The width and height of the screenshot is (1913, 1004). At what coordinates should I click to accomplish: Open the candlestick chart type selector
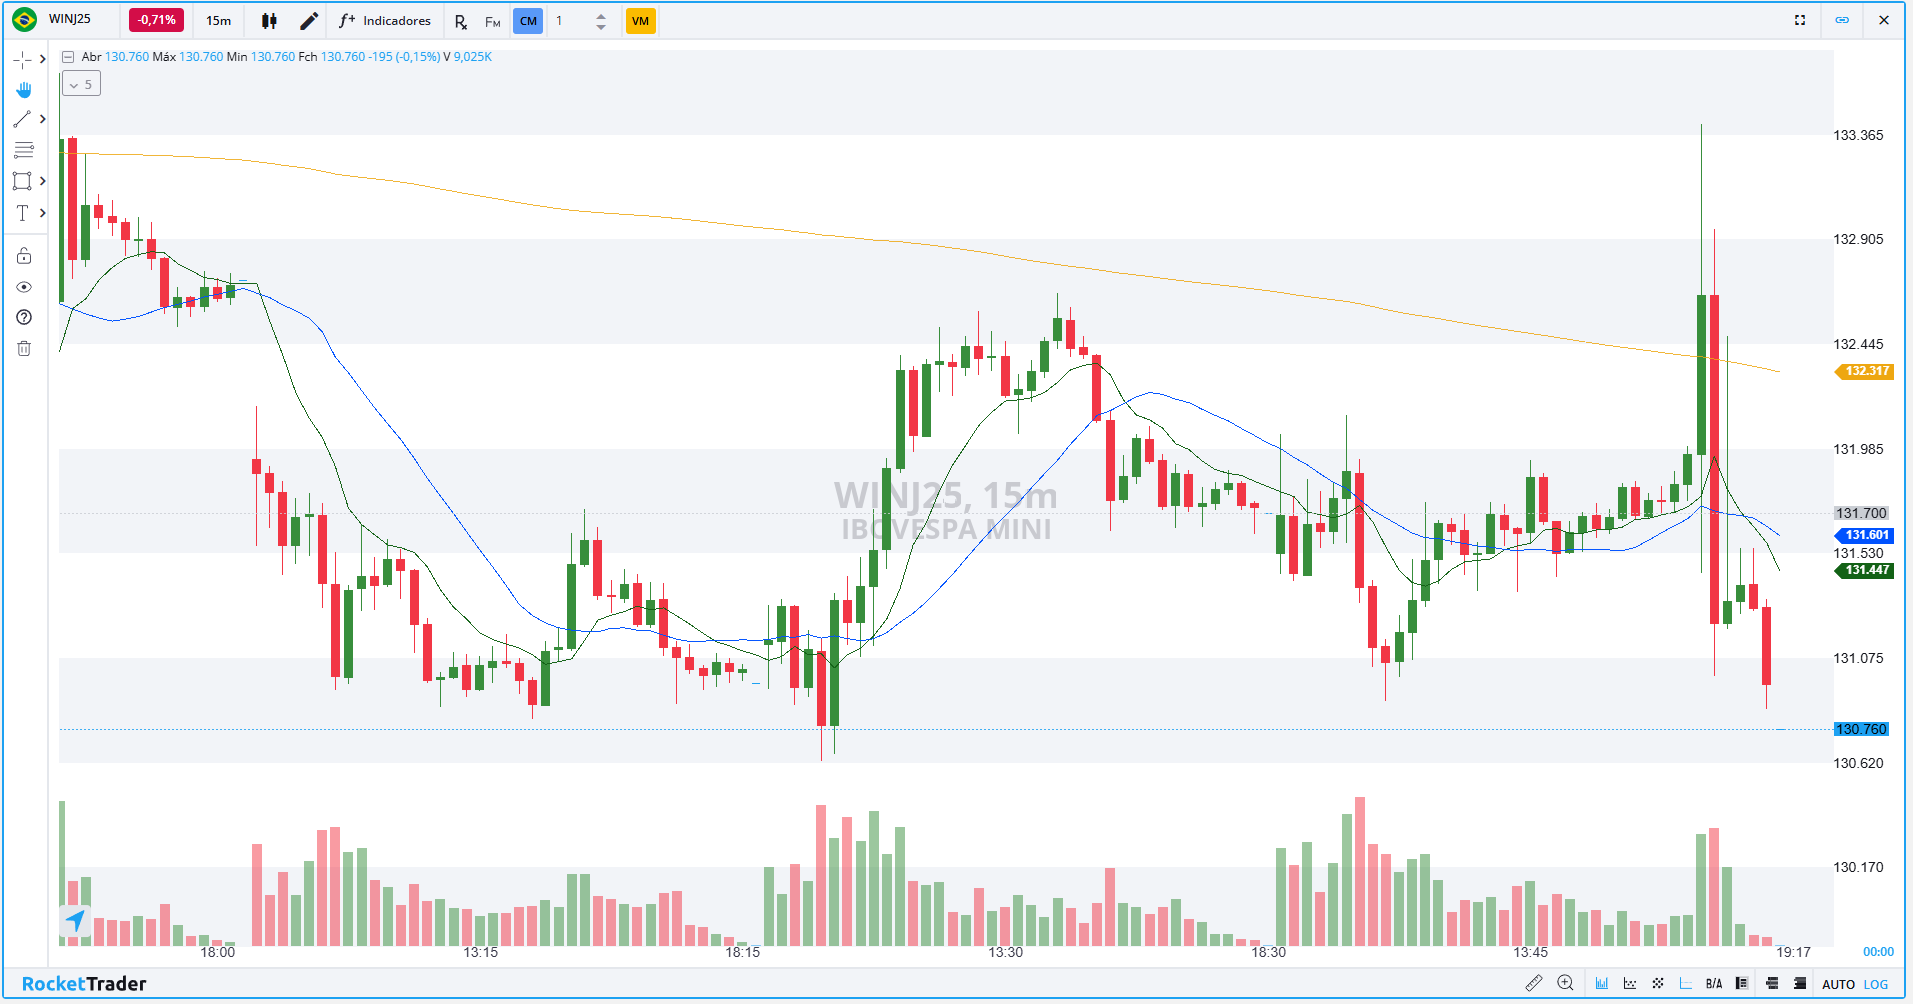(x=269, y=21)
